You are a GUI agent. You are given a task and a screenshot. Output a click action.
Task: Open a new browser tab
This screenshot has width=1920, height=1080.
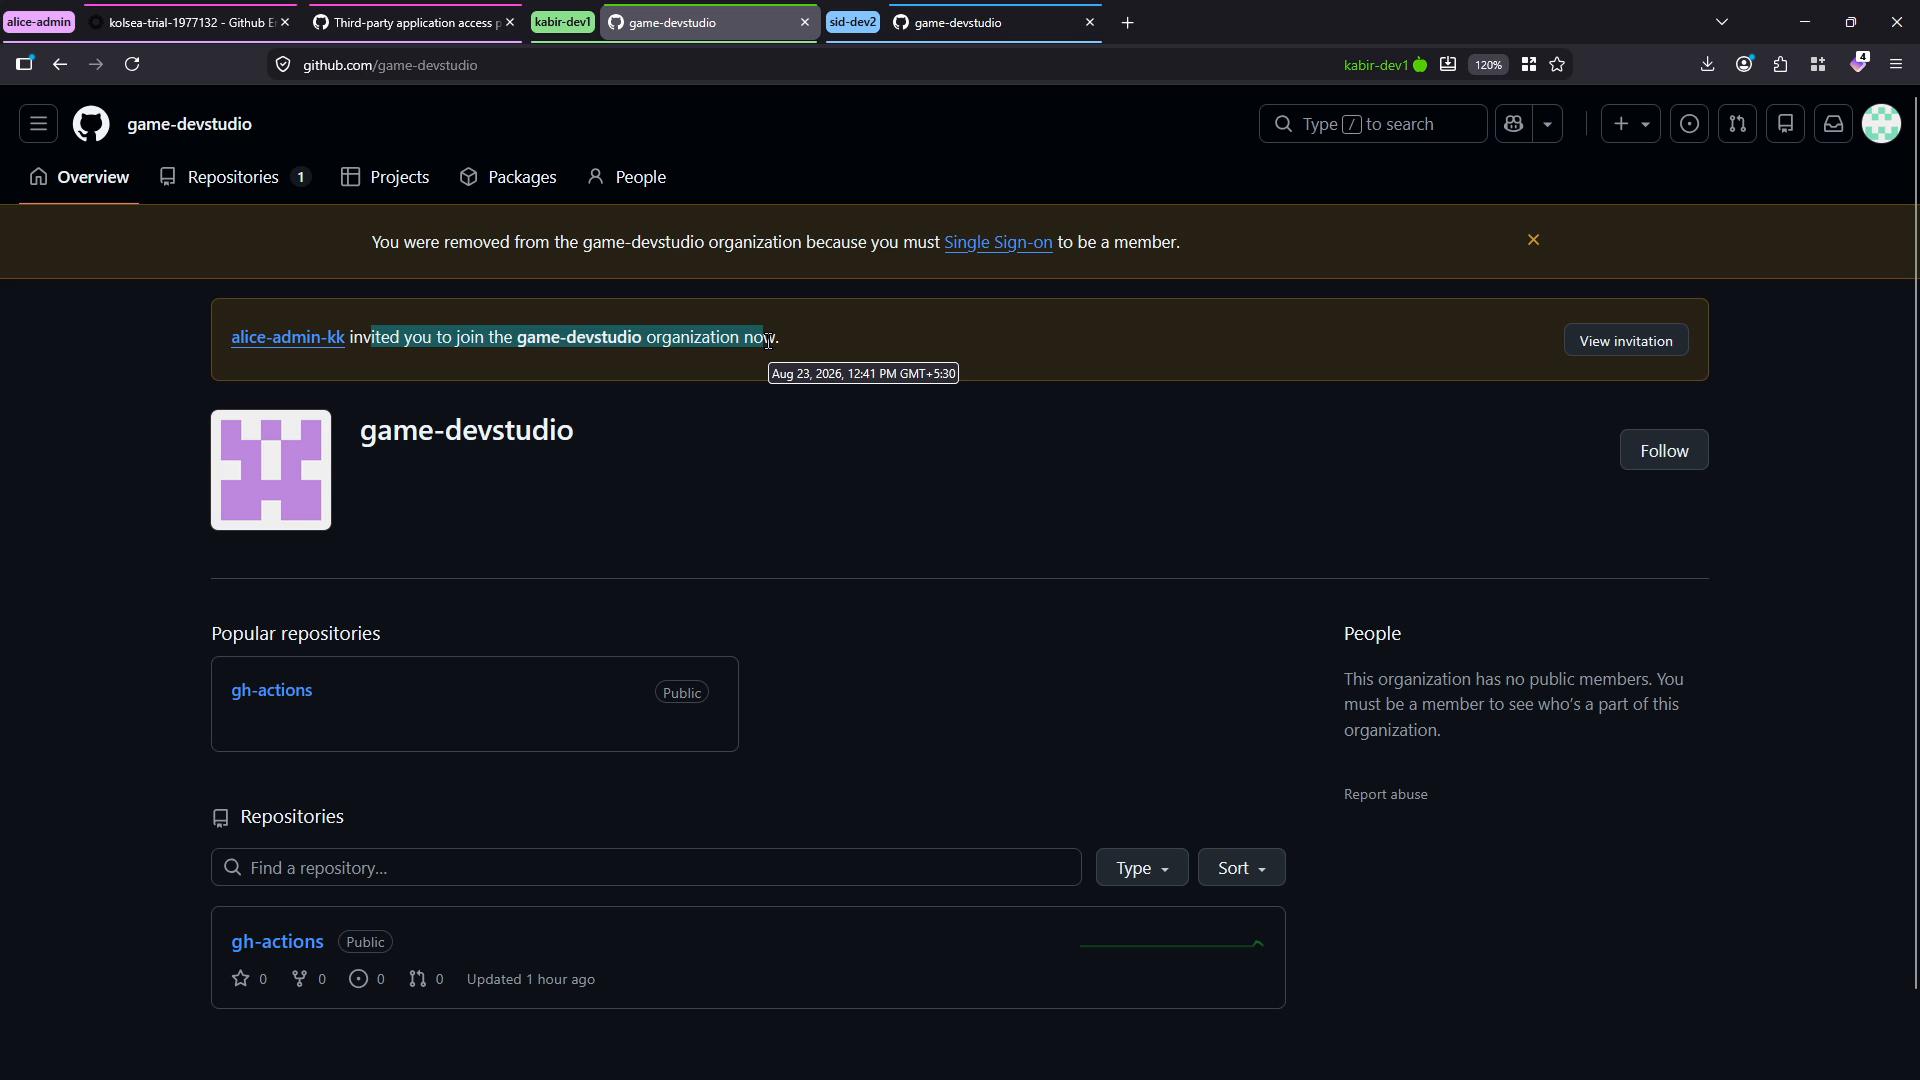[x=1127, y=22]
